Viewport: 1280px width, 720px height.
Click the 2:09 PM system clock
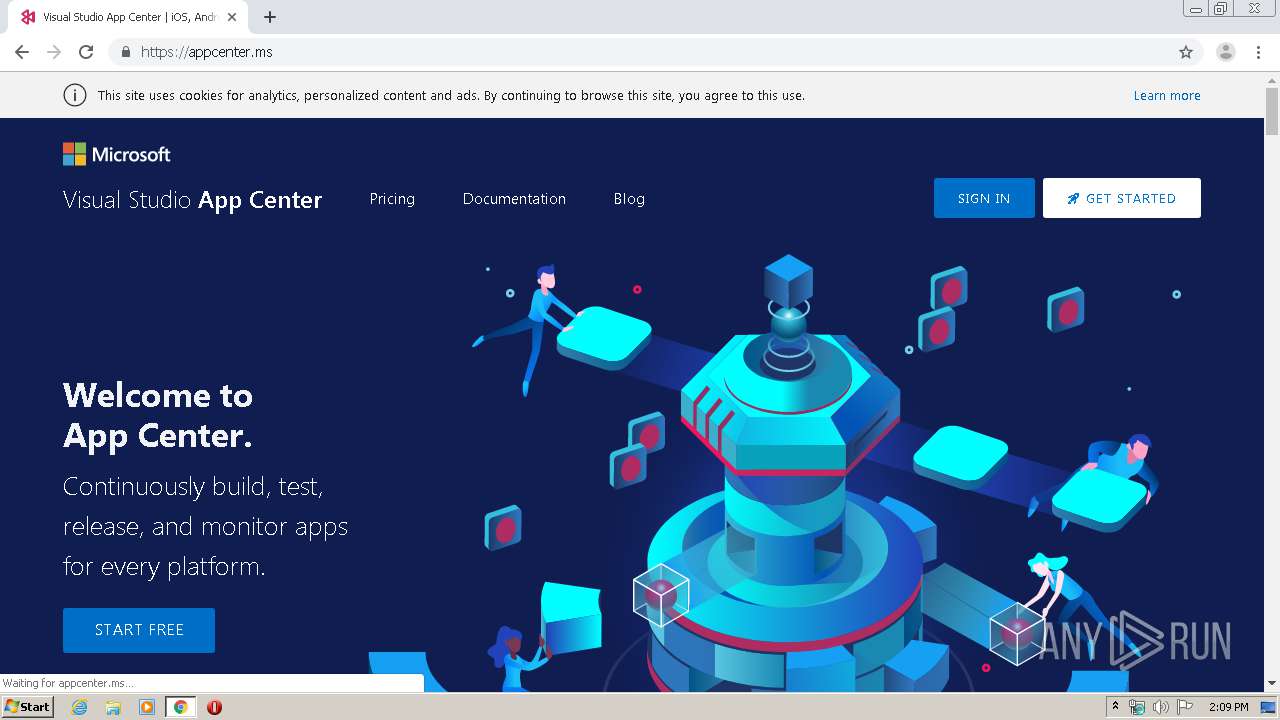pos(1229,707)
